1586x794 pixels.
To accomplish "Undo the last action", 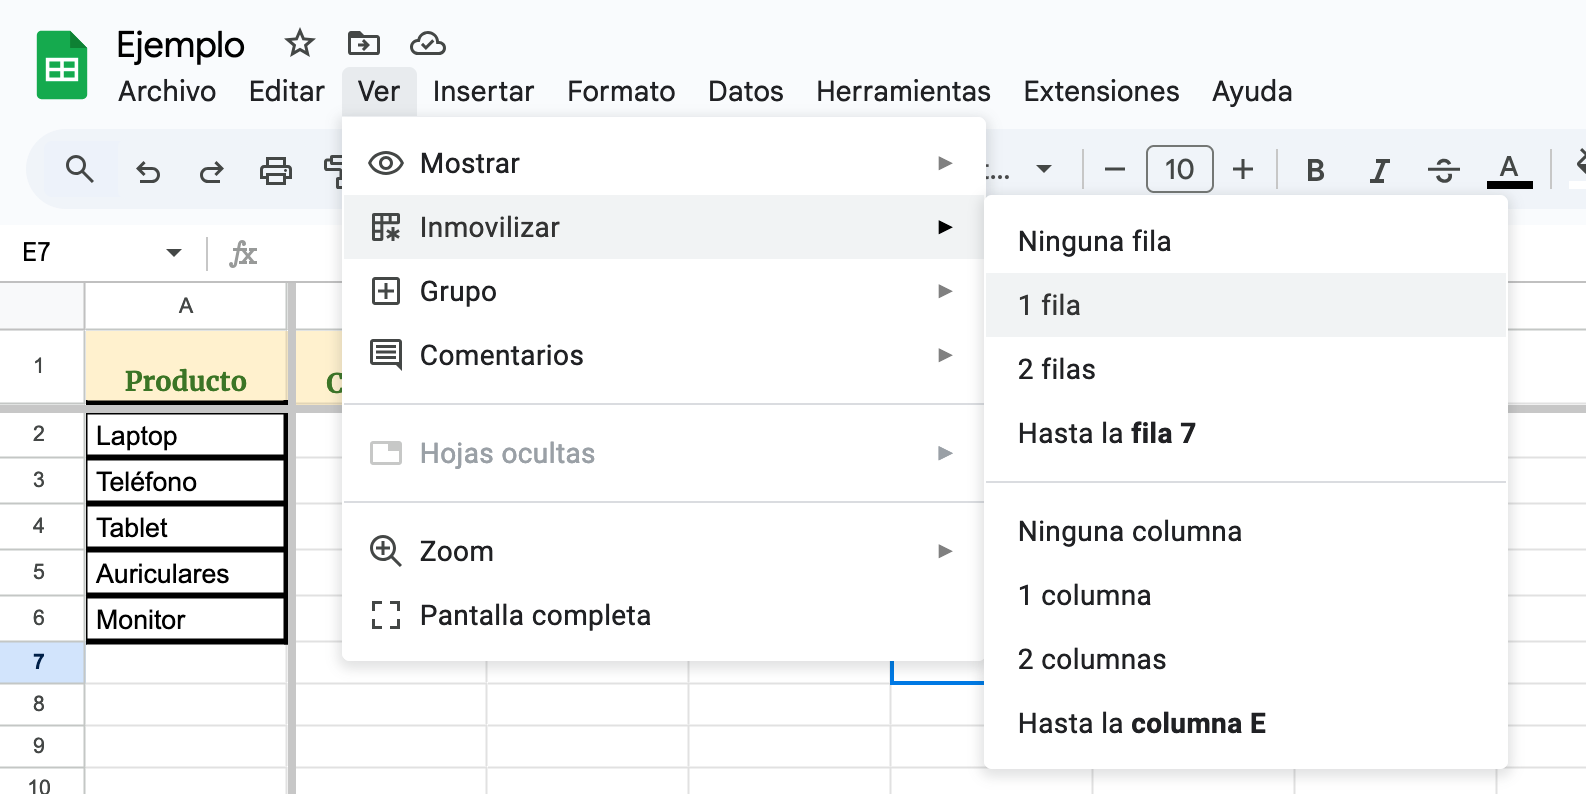I will click(x=148, y=172).
